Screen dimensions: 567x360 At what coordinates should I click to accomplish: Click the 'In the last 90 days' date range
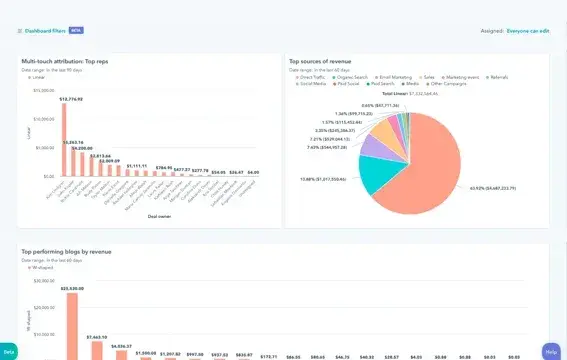(64, 70)
